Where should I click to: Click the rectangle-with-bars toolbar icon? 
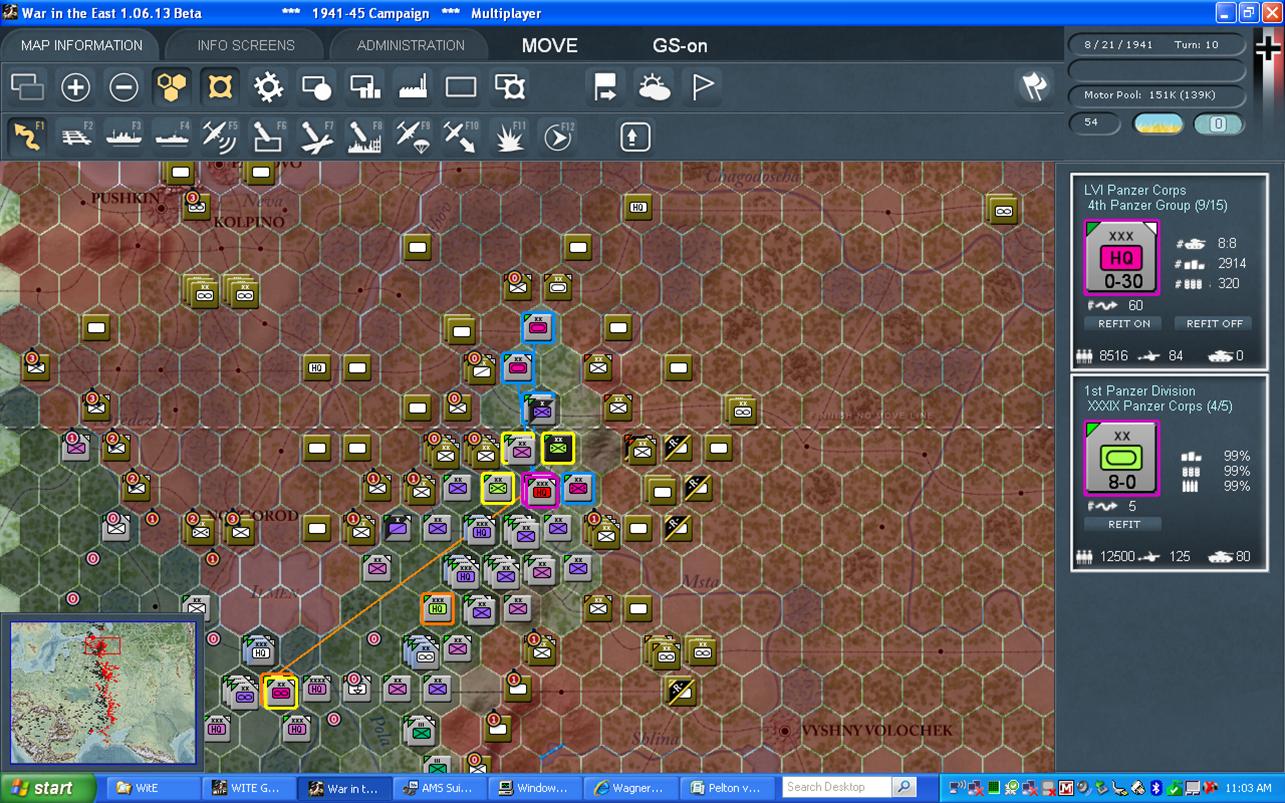pyautogui.click(x=365, y=88)
